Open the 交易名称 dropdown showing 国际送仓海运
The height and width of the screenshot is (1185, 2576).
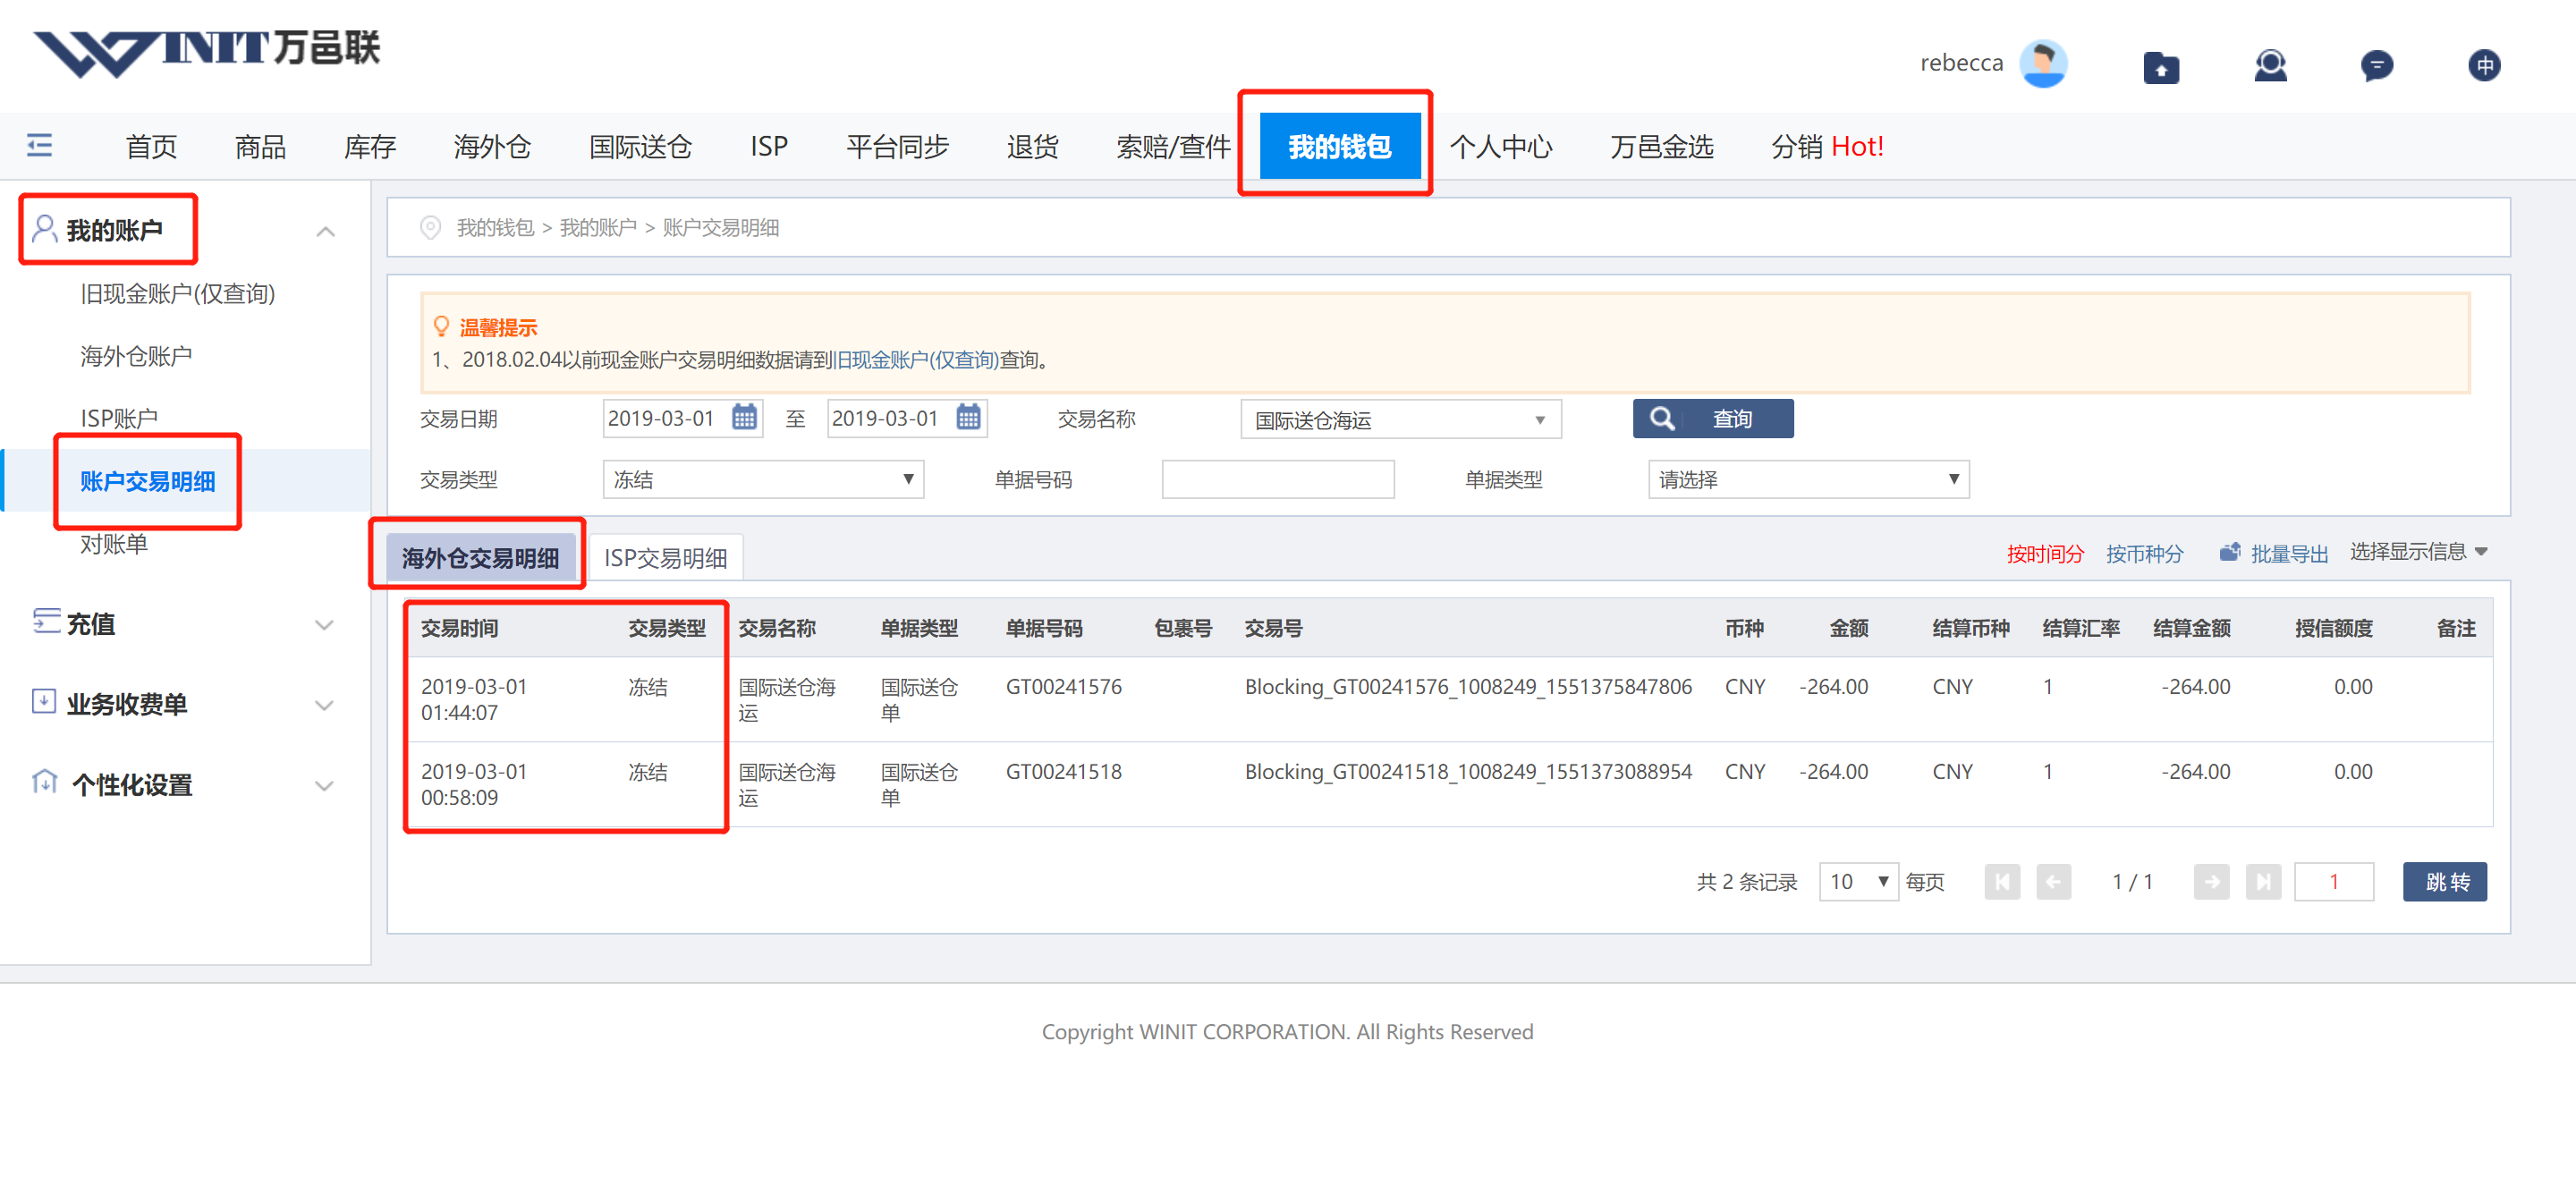coord(1400,419)
